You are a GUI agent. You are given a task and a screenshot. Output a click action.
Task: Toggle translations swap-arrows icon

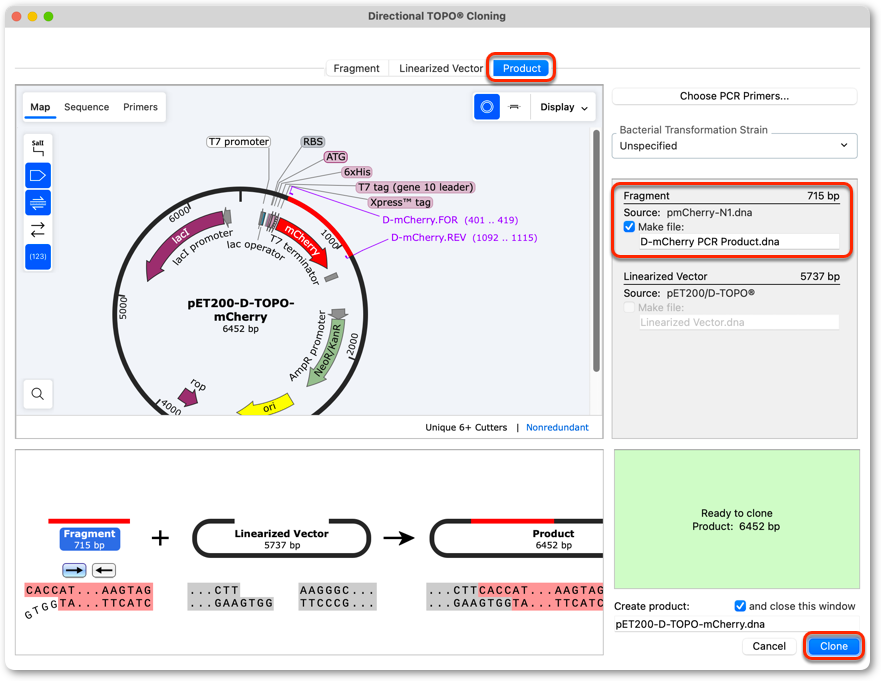[x=38, y=229]
